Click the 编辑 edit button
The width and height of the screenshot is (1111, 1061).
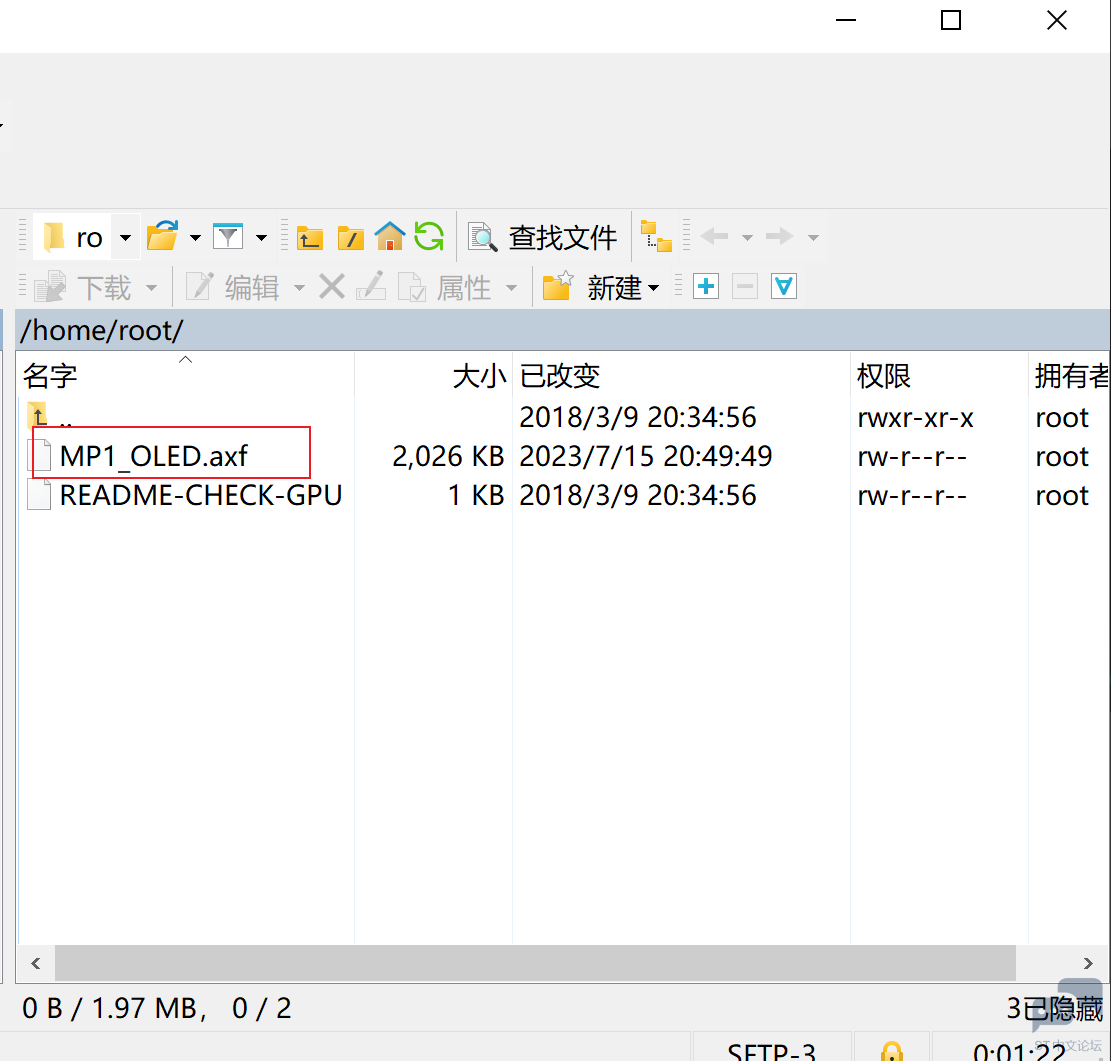pos(233,288)
